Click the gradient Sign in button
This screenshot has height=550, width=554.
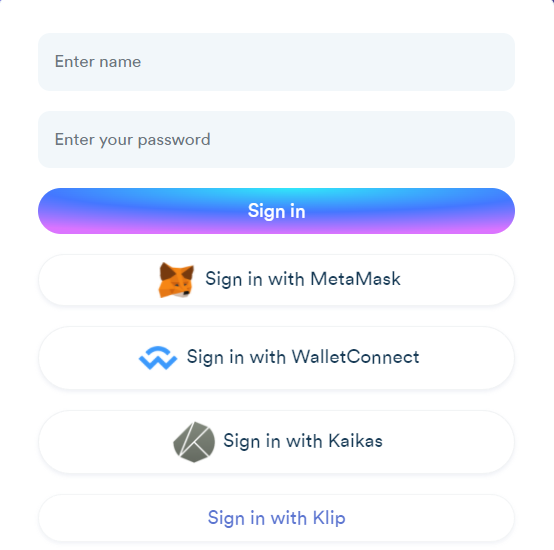[x=276, y=211]
